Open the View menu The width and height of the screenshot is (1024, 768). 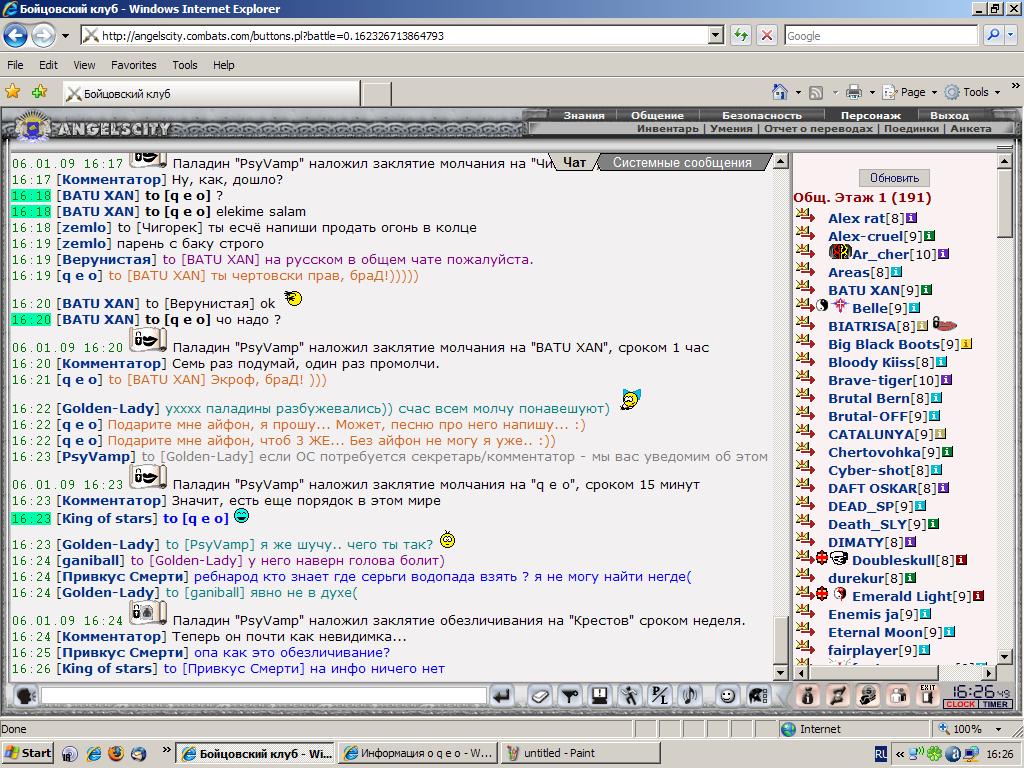[x=84, y=65]
